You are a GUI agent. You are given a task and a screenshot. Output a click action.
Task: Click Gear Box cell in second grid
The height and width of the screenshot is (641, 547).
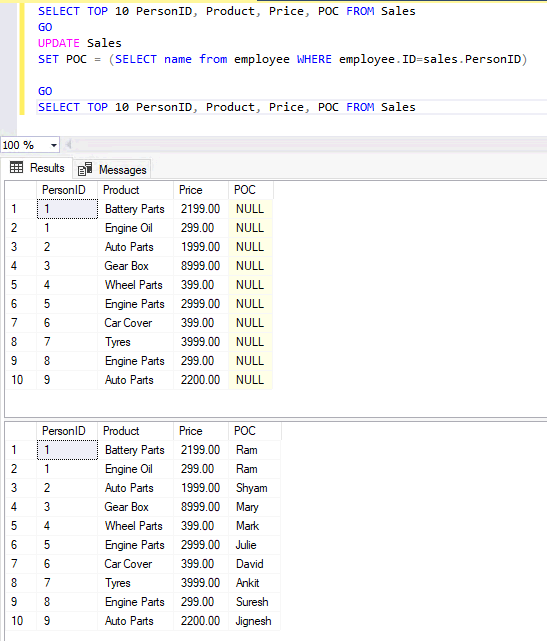pyautogui.click(x=135, y=507)
